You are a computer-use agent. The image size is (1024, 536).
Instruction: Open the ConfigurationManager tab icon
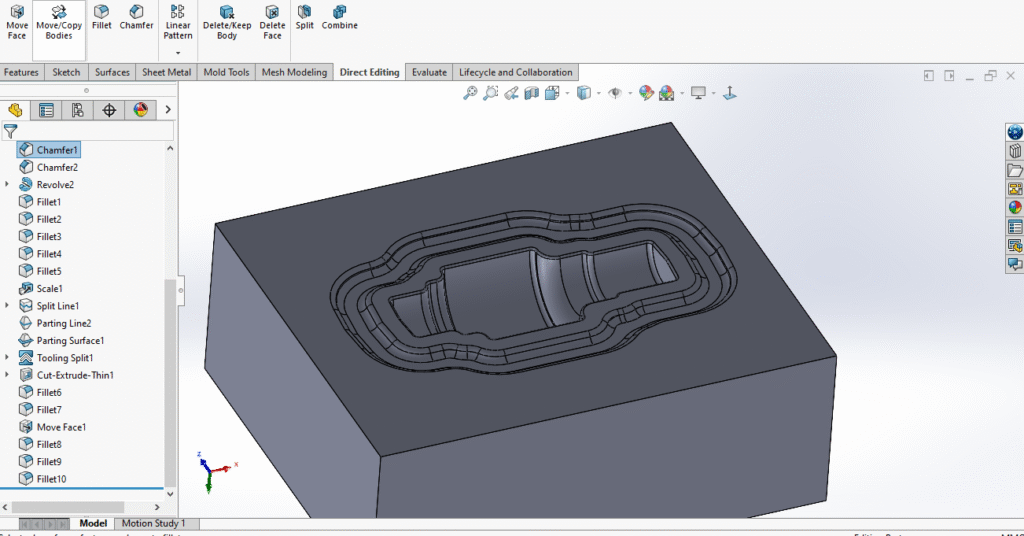77,110
